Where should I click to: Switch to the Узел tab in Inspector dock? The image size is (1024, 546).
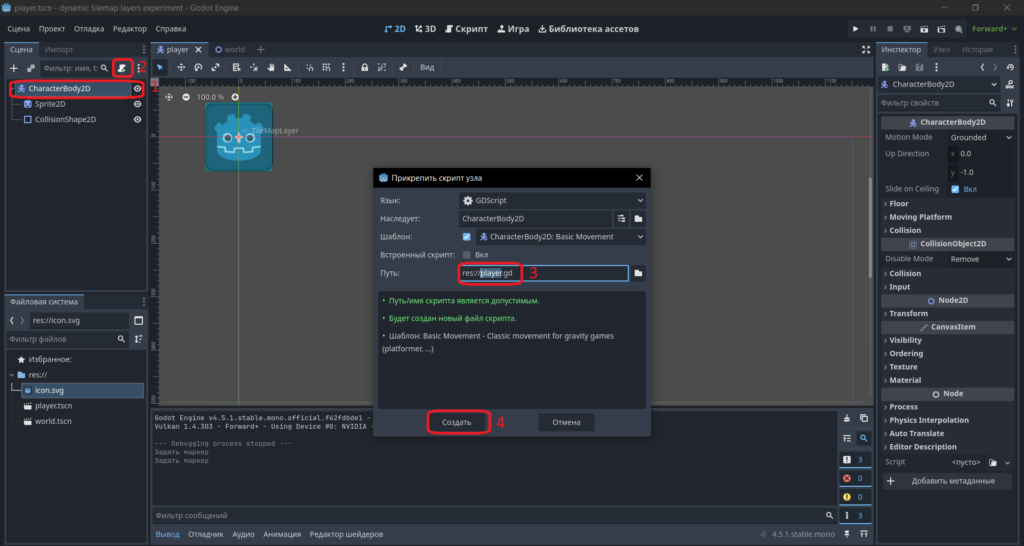pos(941,50)
